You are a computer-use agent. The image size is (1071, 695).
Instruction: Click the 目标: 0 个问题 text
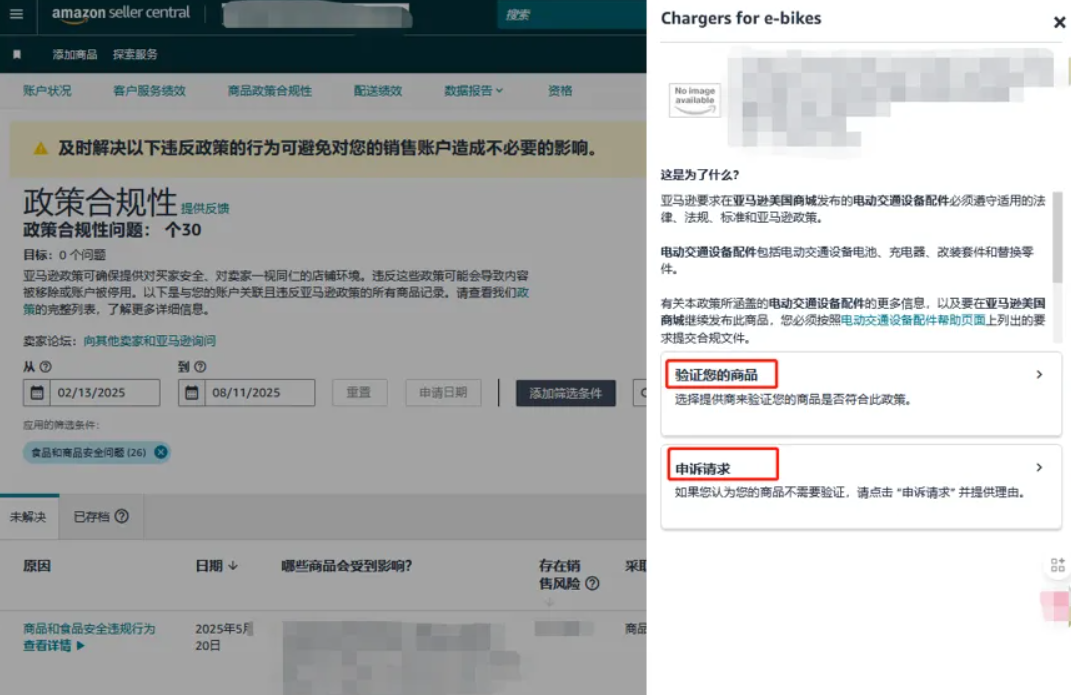point(64,255)
